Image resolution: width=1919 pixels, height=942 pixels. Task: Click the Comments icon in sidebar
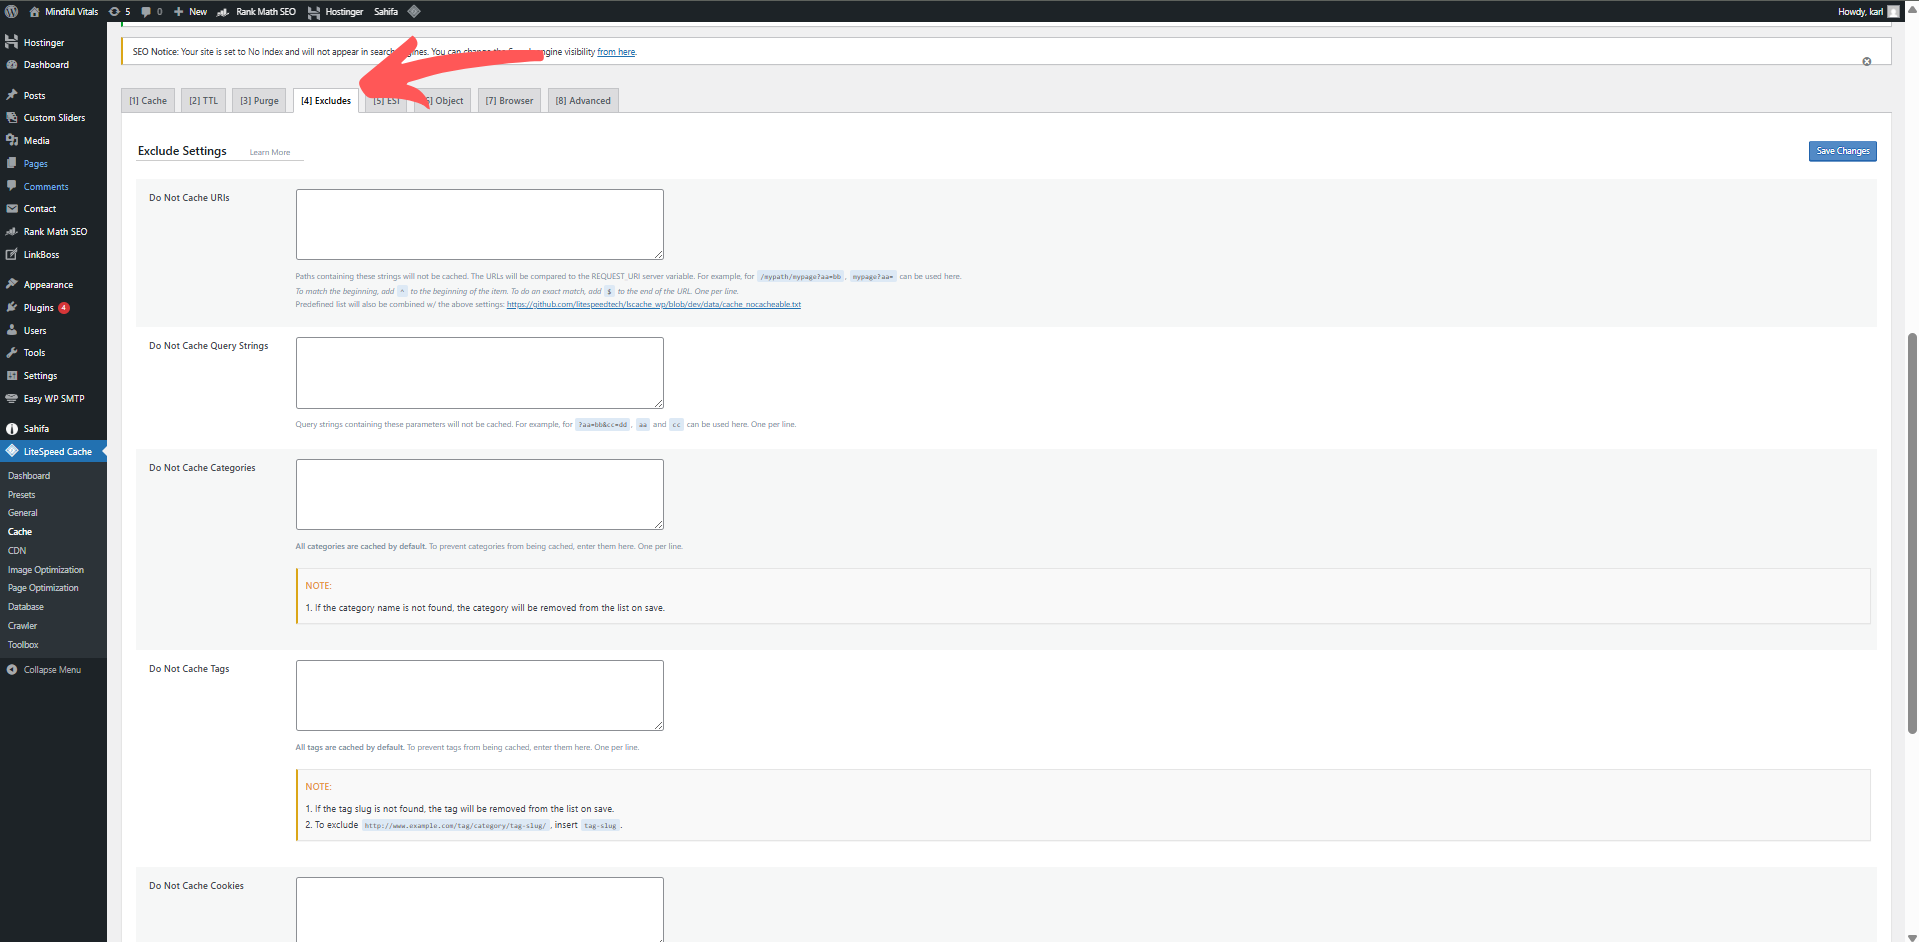click(12, 186)
